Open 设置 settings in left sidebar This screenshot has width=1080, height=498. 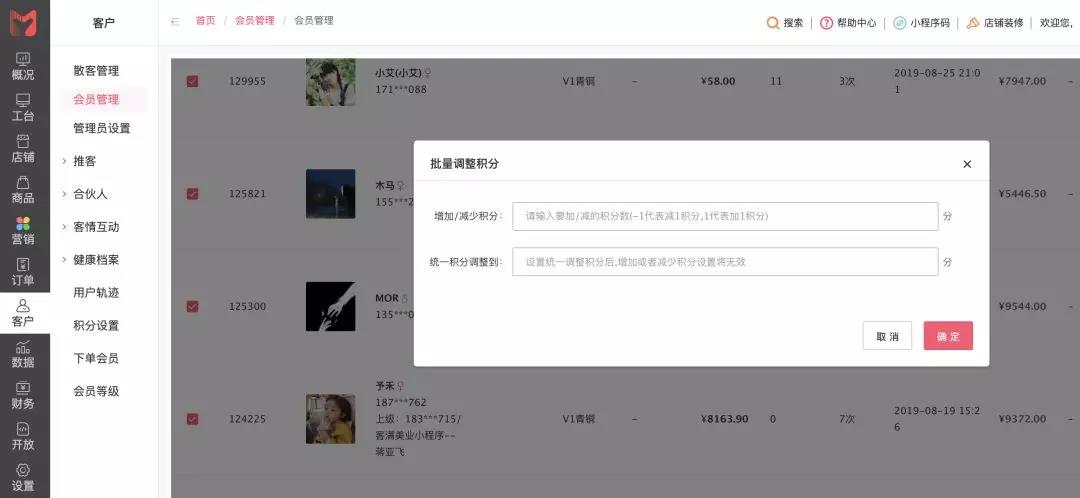[x=23, y=478]
